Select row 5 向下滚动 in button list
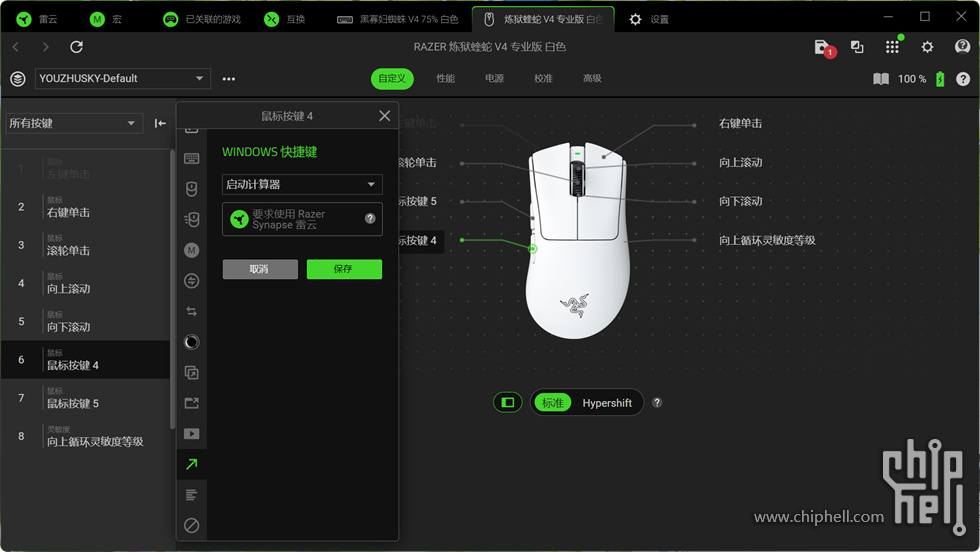Image resolution: width=980 pixels, height=552 pixels. 85,321
